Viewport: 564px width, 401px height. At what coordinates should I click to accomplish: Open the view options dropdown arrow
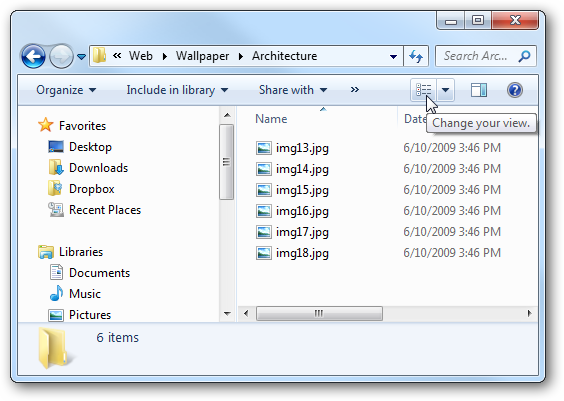445,90
